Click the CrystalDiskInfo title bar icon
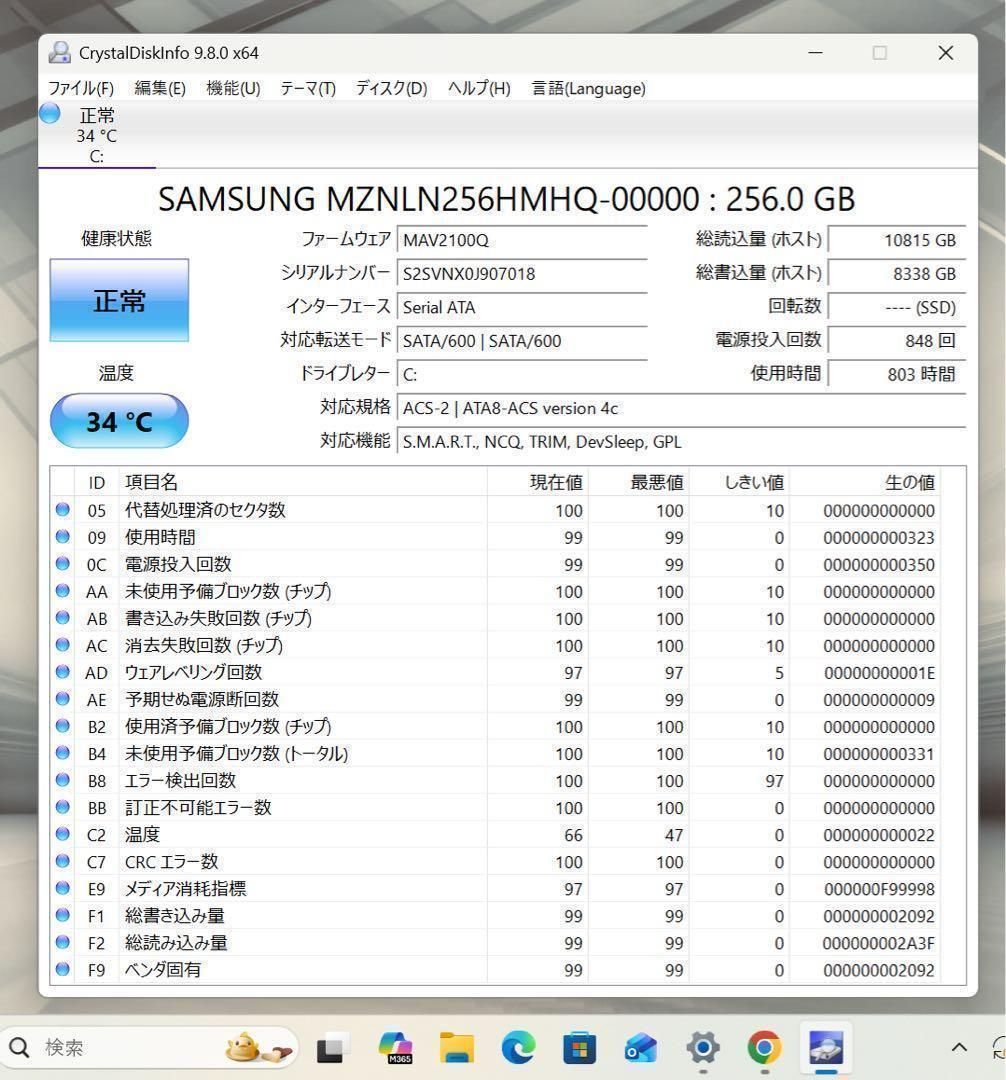This screenshot has width=1006, height=1080. tap(60, 53)
